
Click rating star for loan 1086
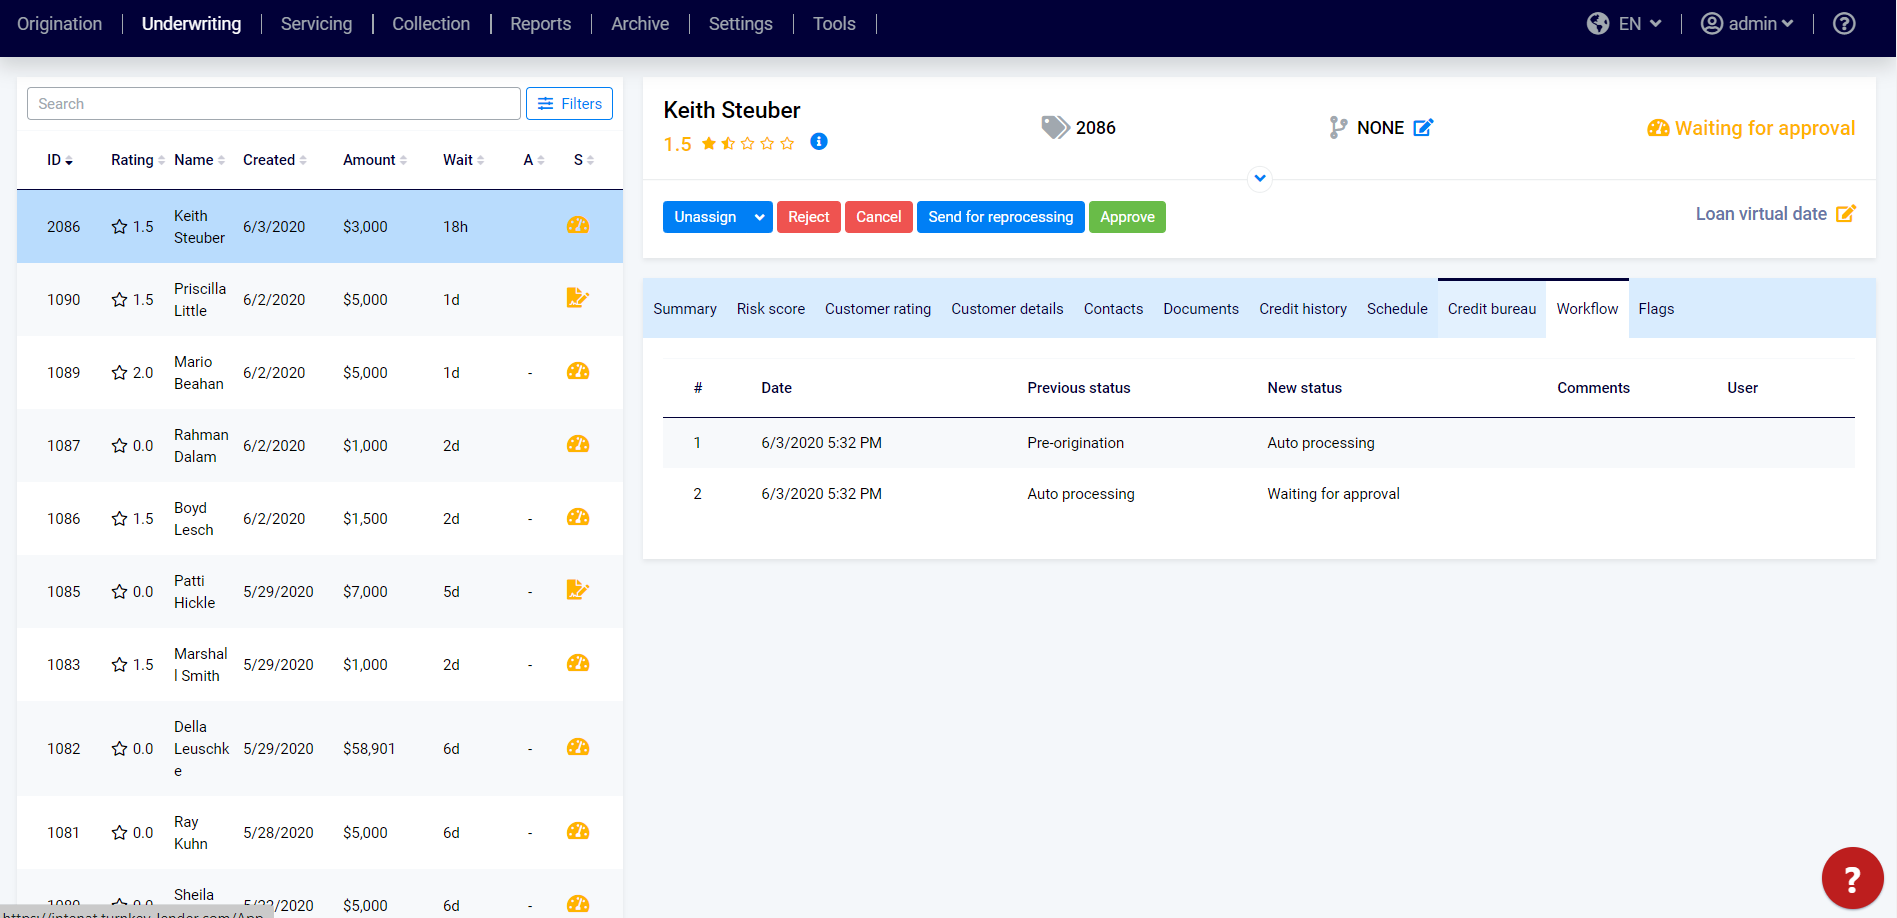click(120, 518)
